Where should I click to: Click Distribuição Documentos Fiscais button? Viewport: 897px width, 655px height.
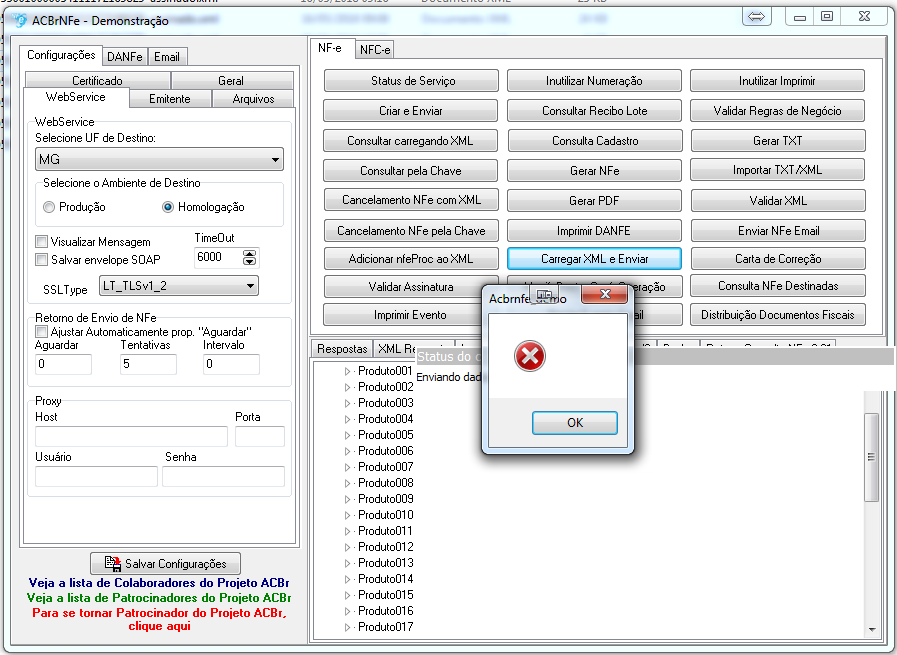pyautogui.click(x=778, y=315)
